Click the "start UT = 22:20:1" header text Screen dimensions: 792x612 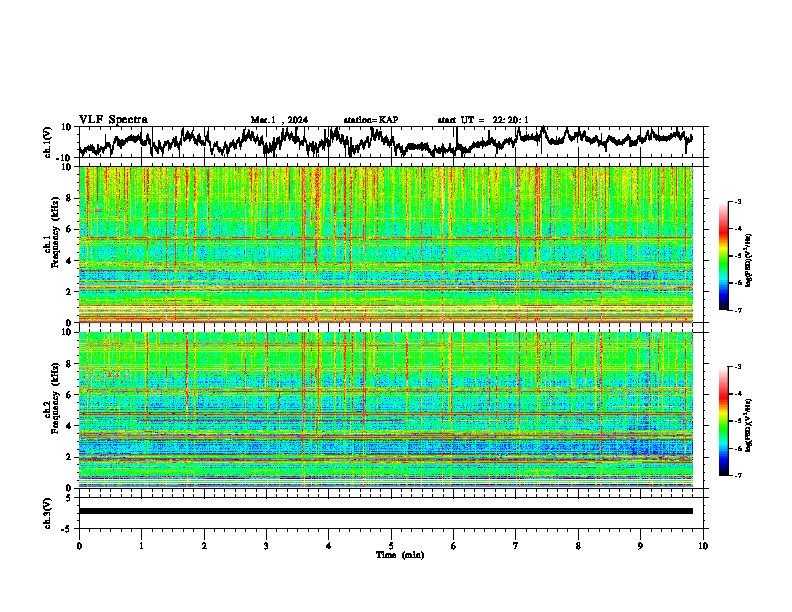tap(483, 120)
